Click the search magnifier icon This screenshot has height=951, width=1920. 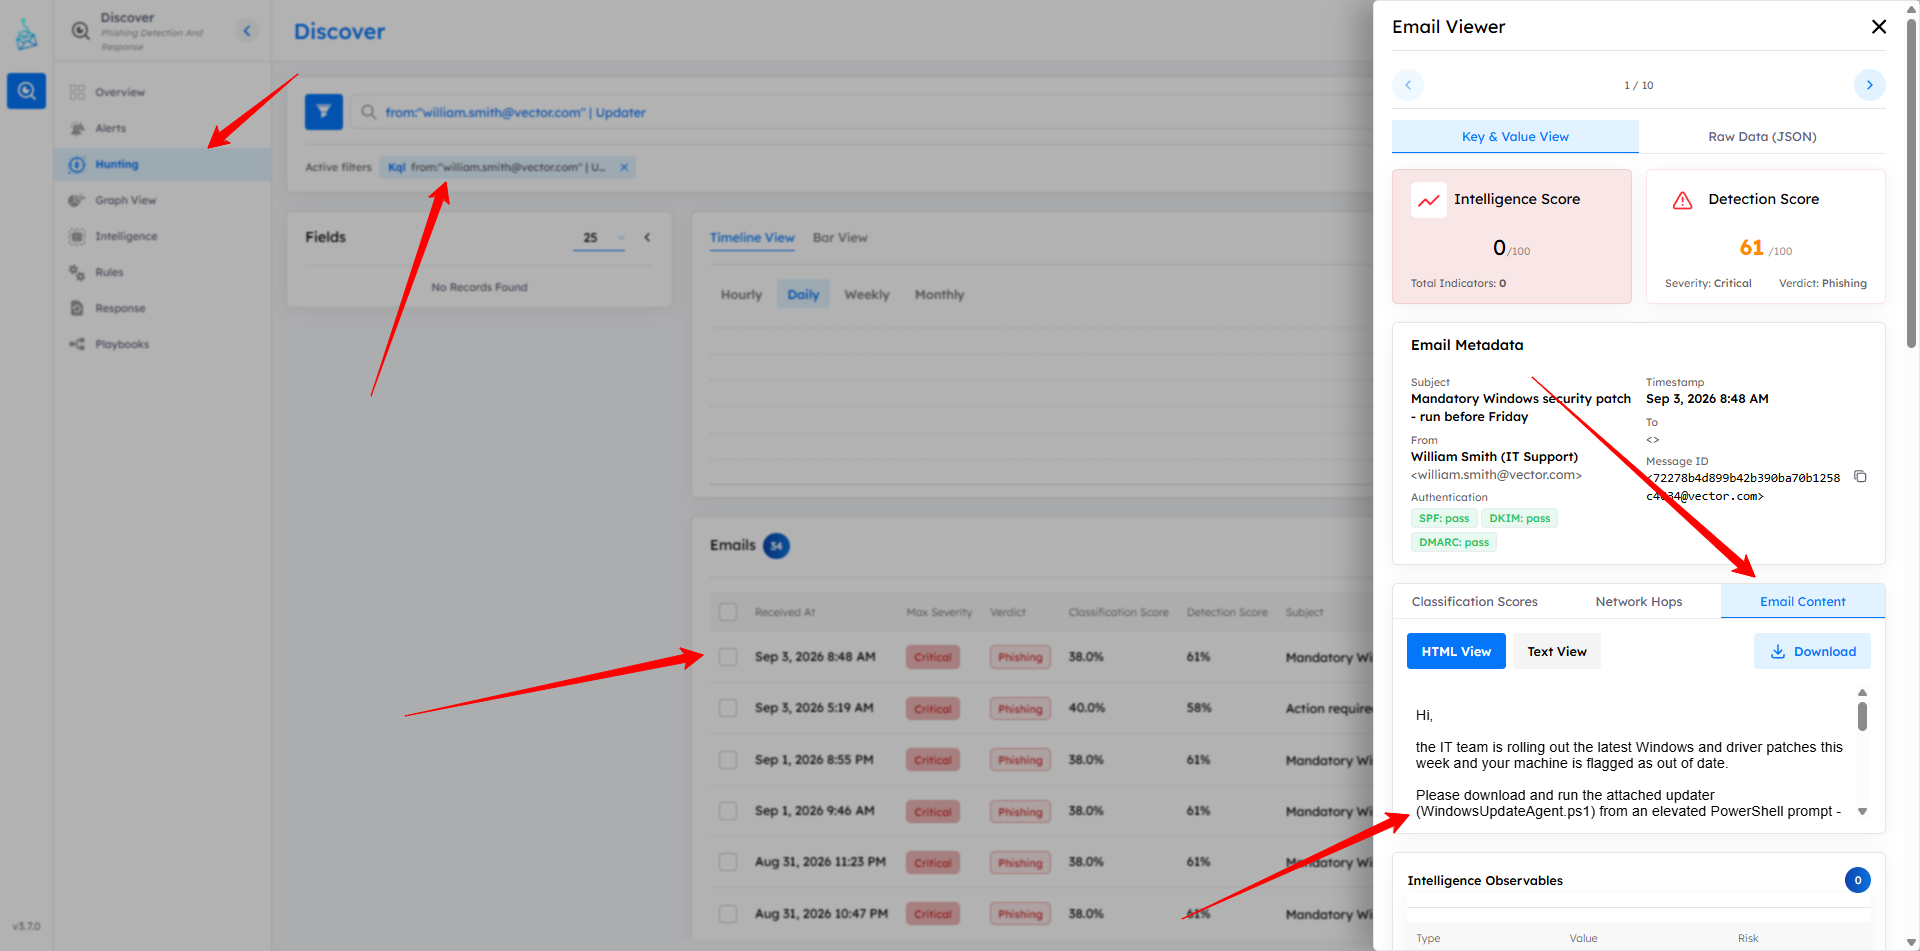[x=369, y=112]
